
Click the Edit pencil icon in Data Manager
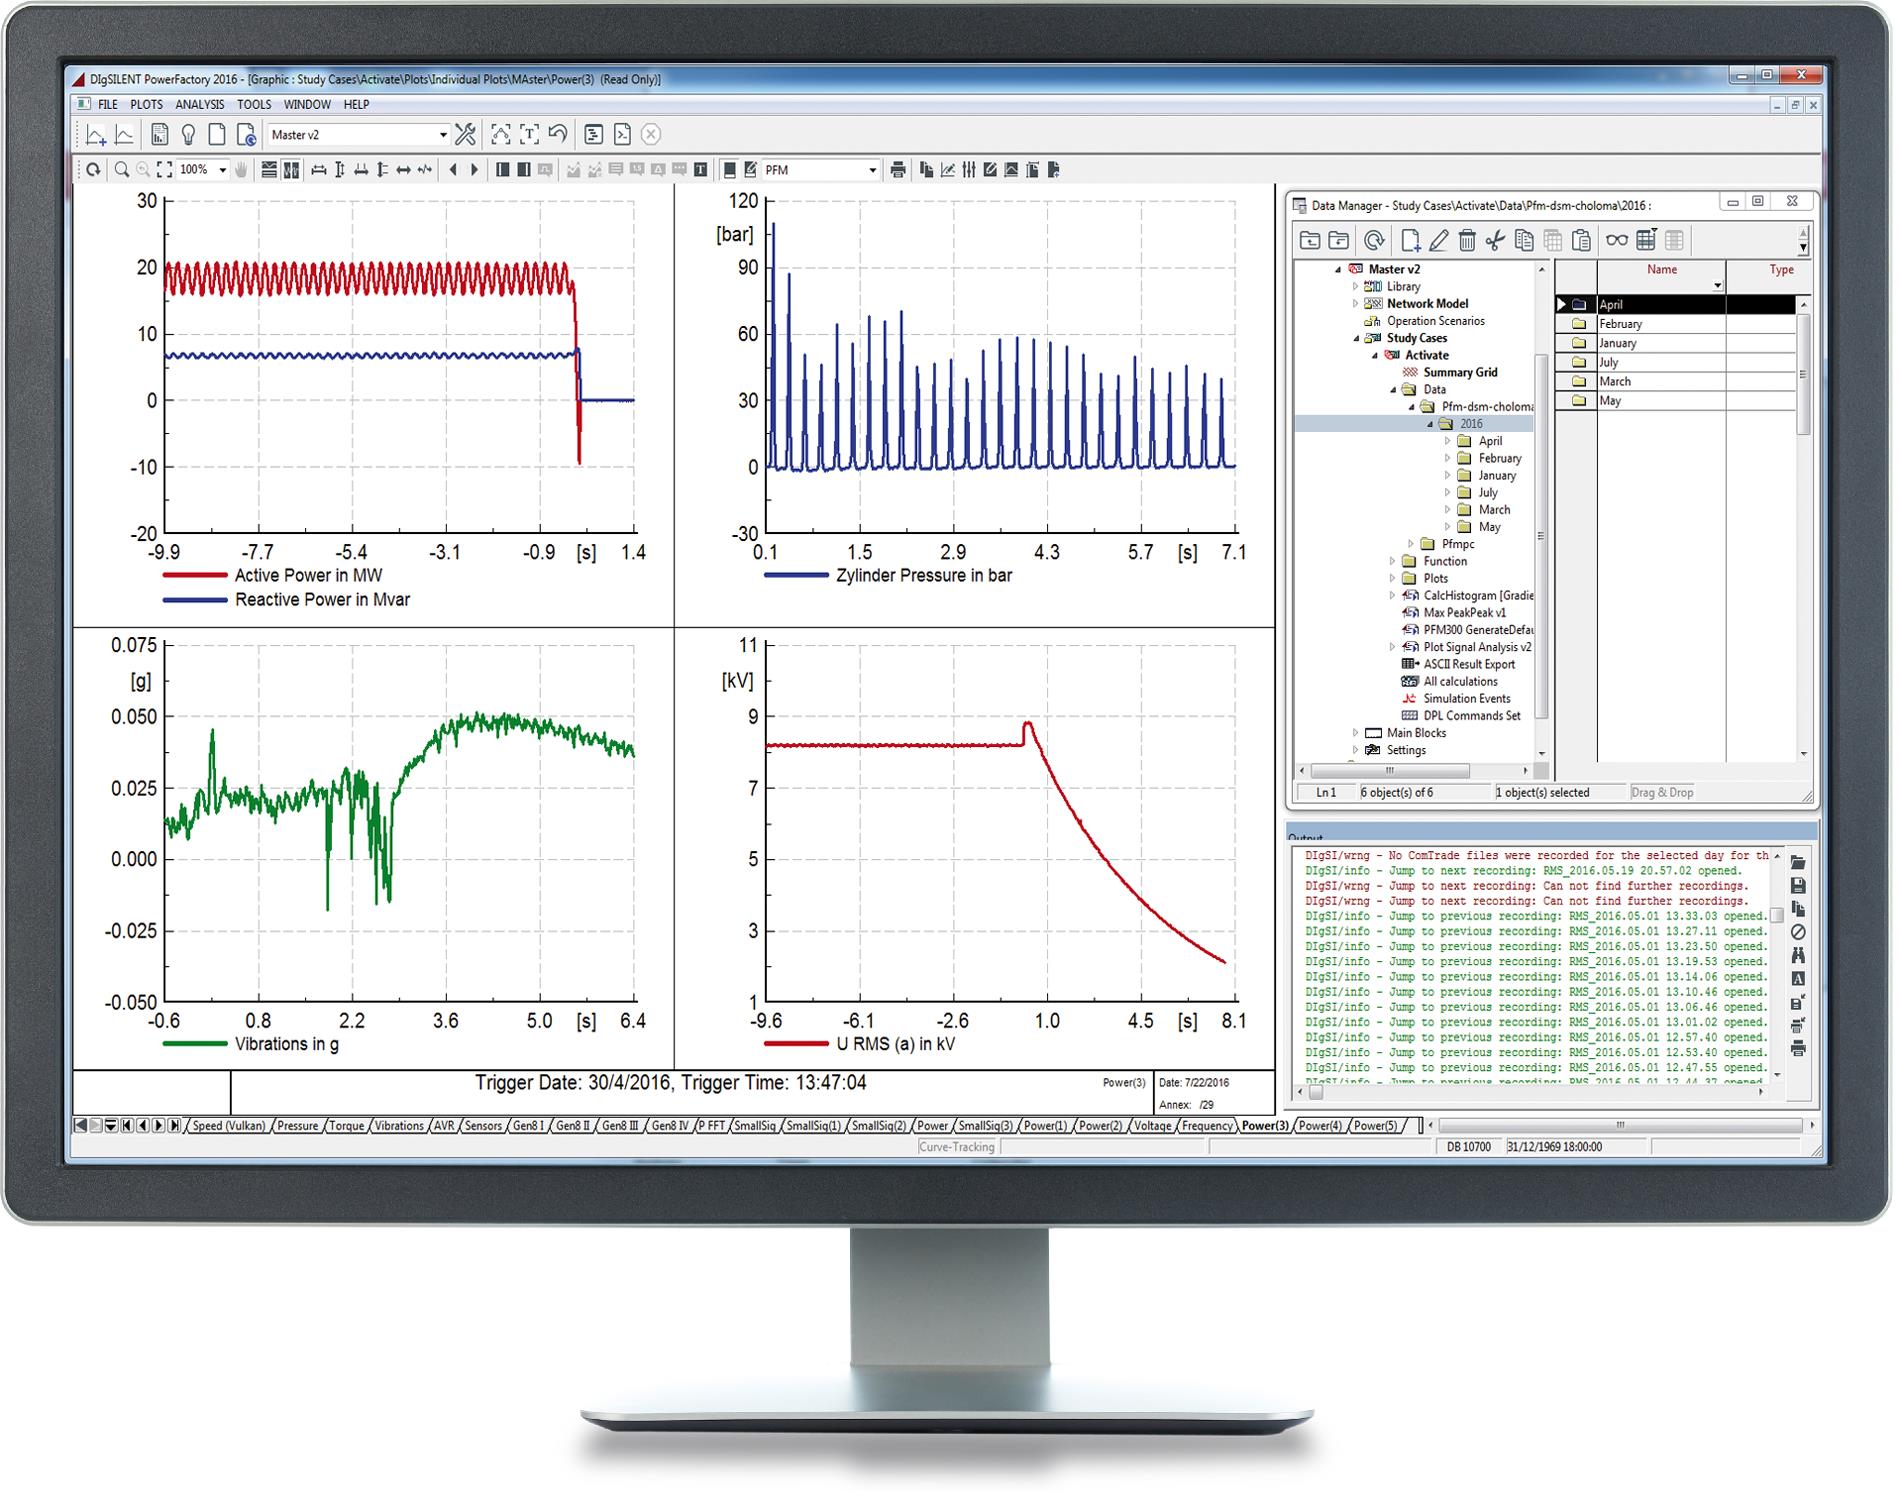[x=1441, y=240]
